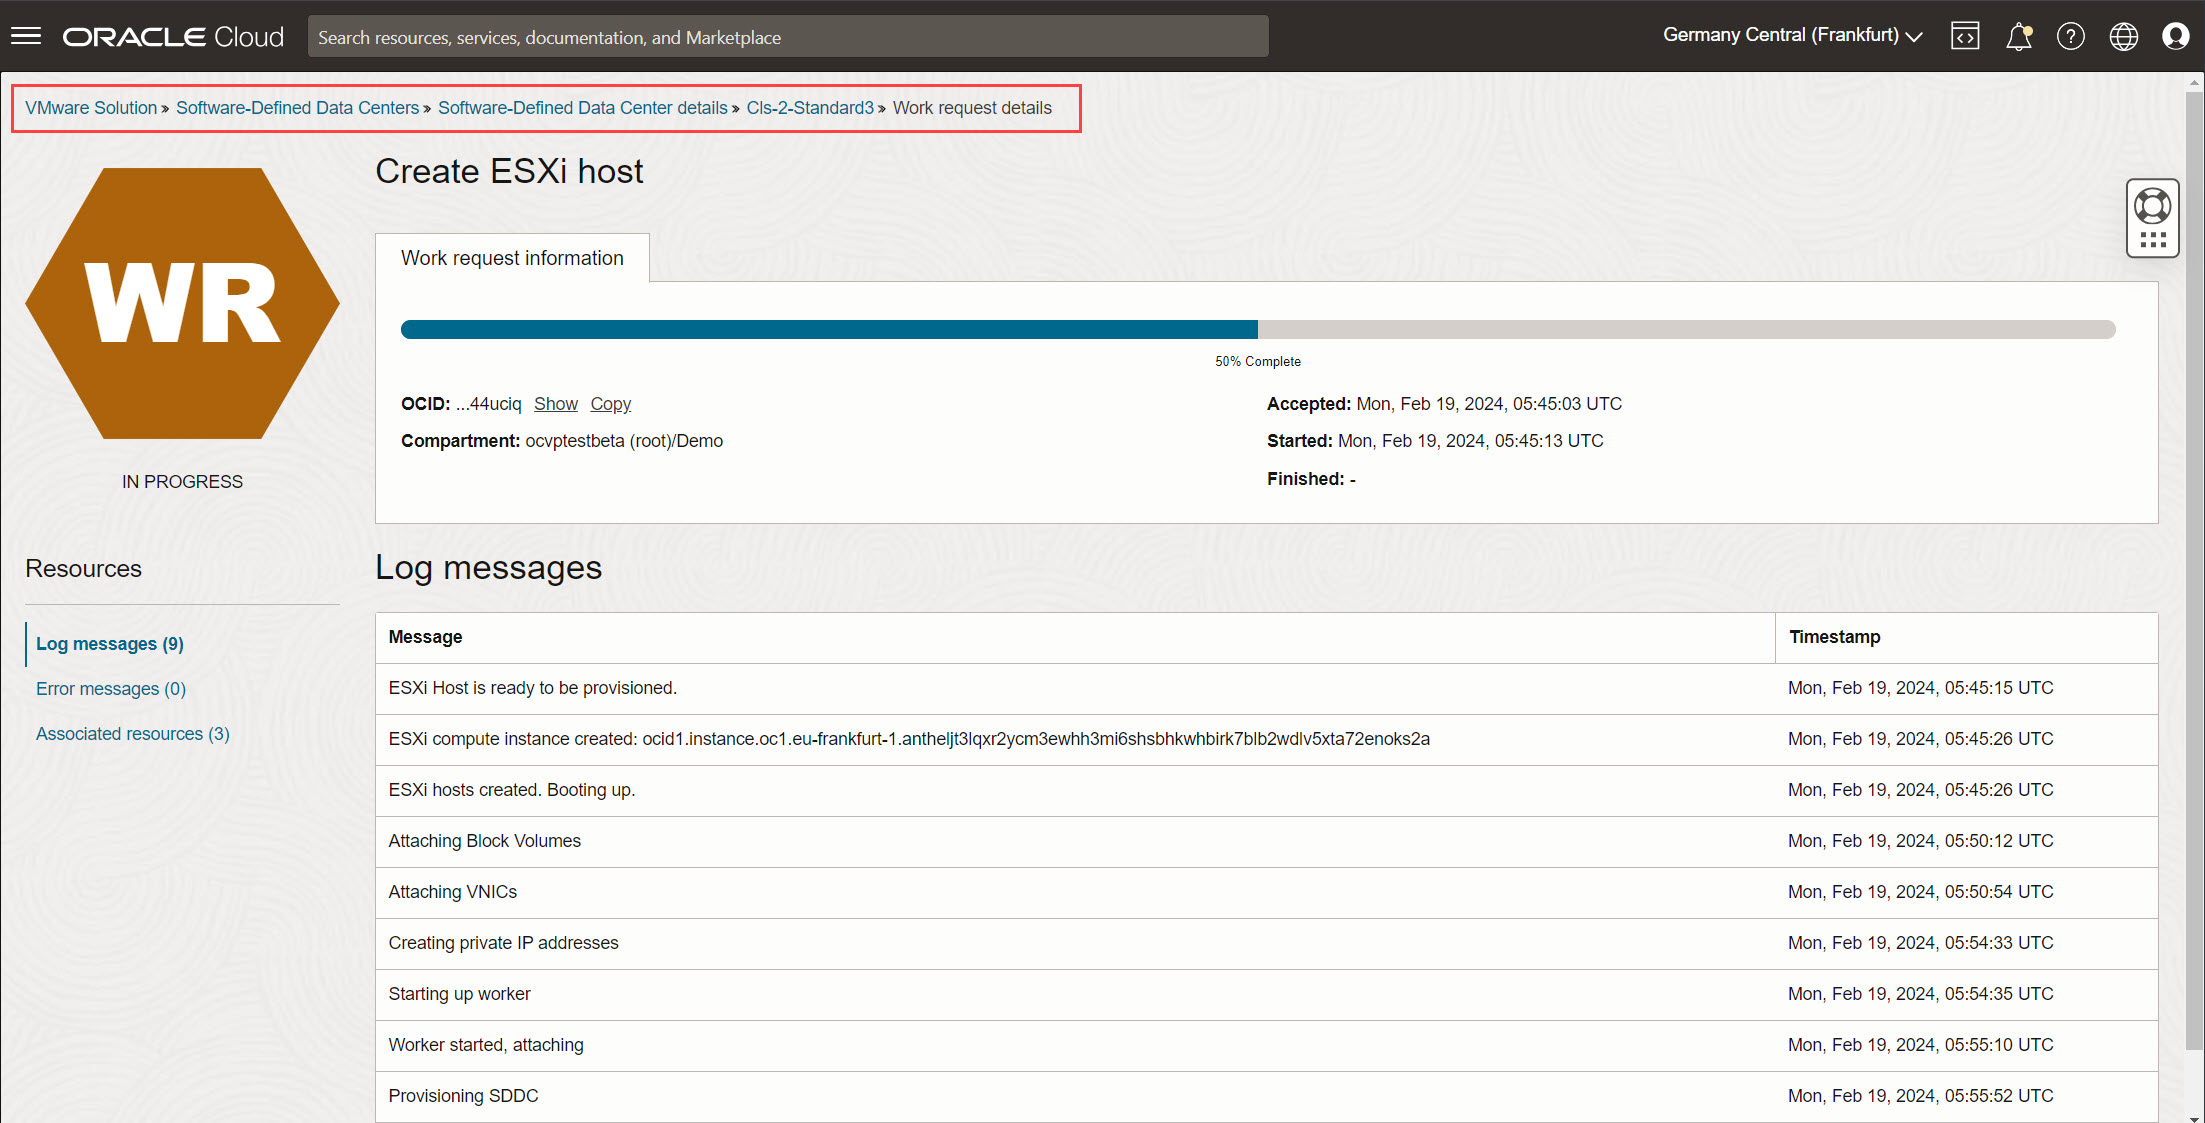Show the full OCID
Screen dimensions: 2205x1123
555,404
